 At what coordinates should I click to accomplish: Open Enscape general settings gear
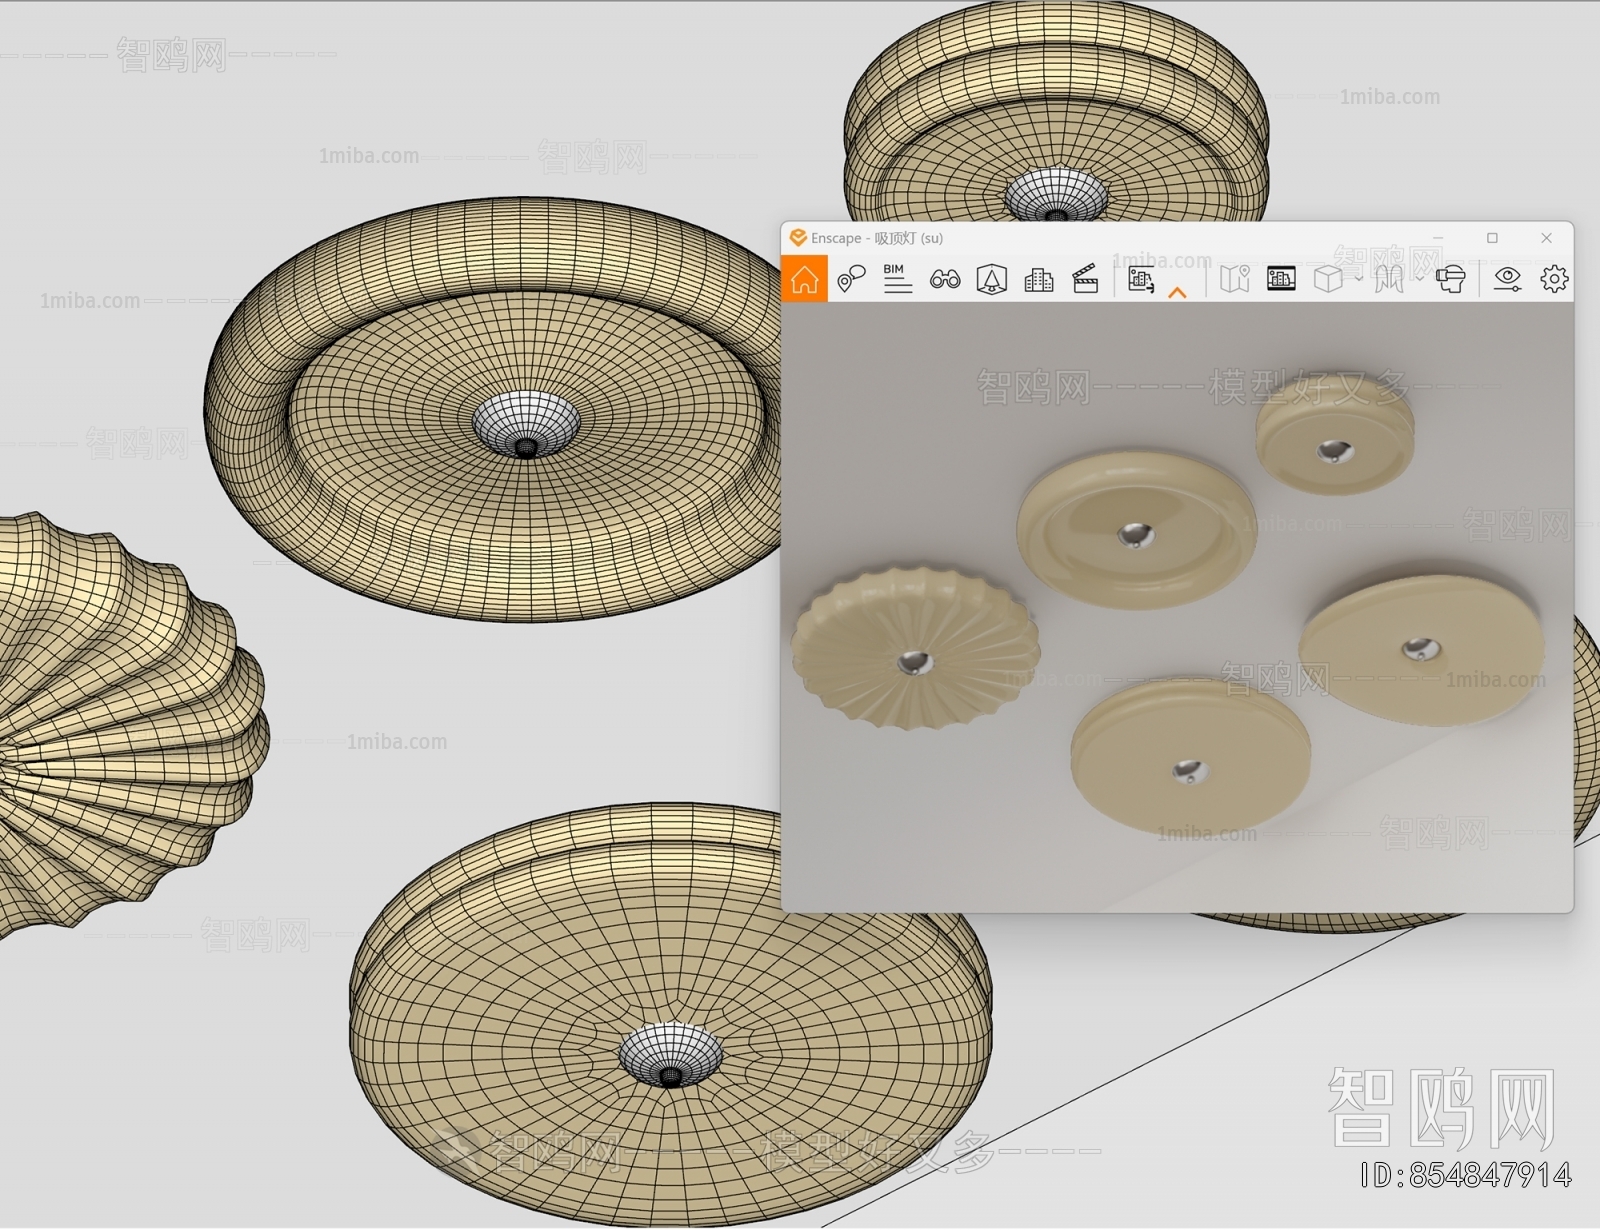1554,279
